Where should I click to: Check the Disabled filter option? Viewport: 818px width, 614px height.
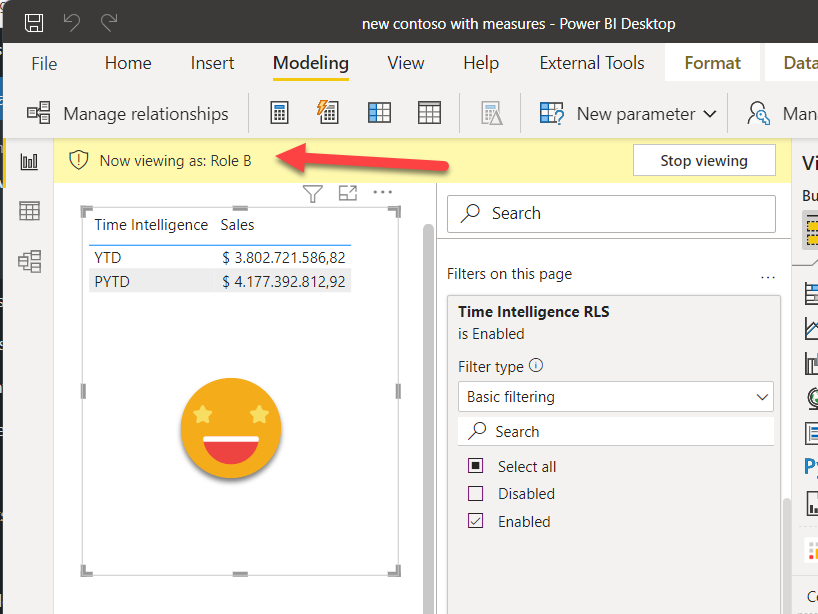[x=476, y=493]
